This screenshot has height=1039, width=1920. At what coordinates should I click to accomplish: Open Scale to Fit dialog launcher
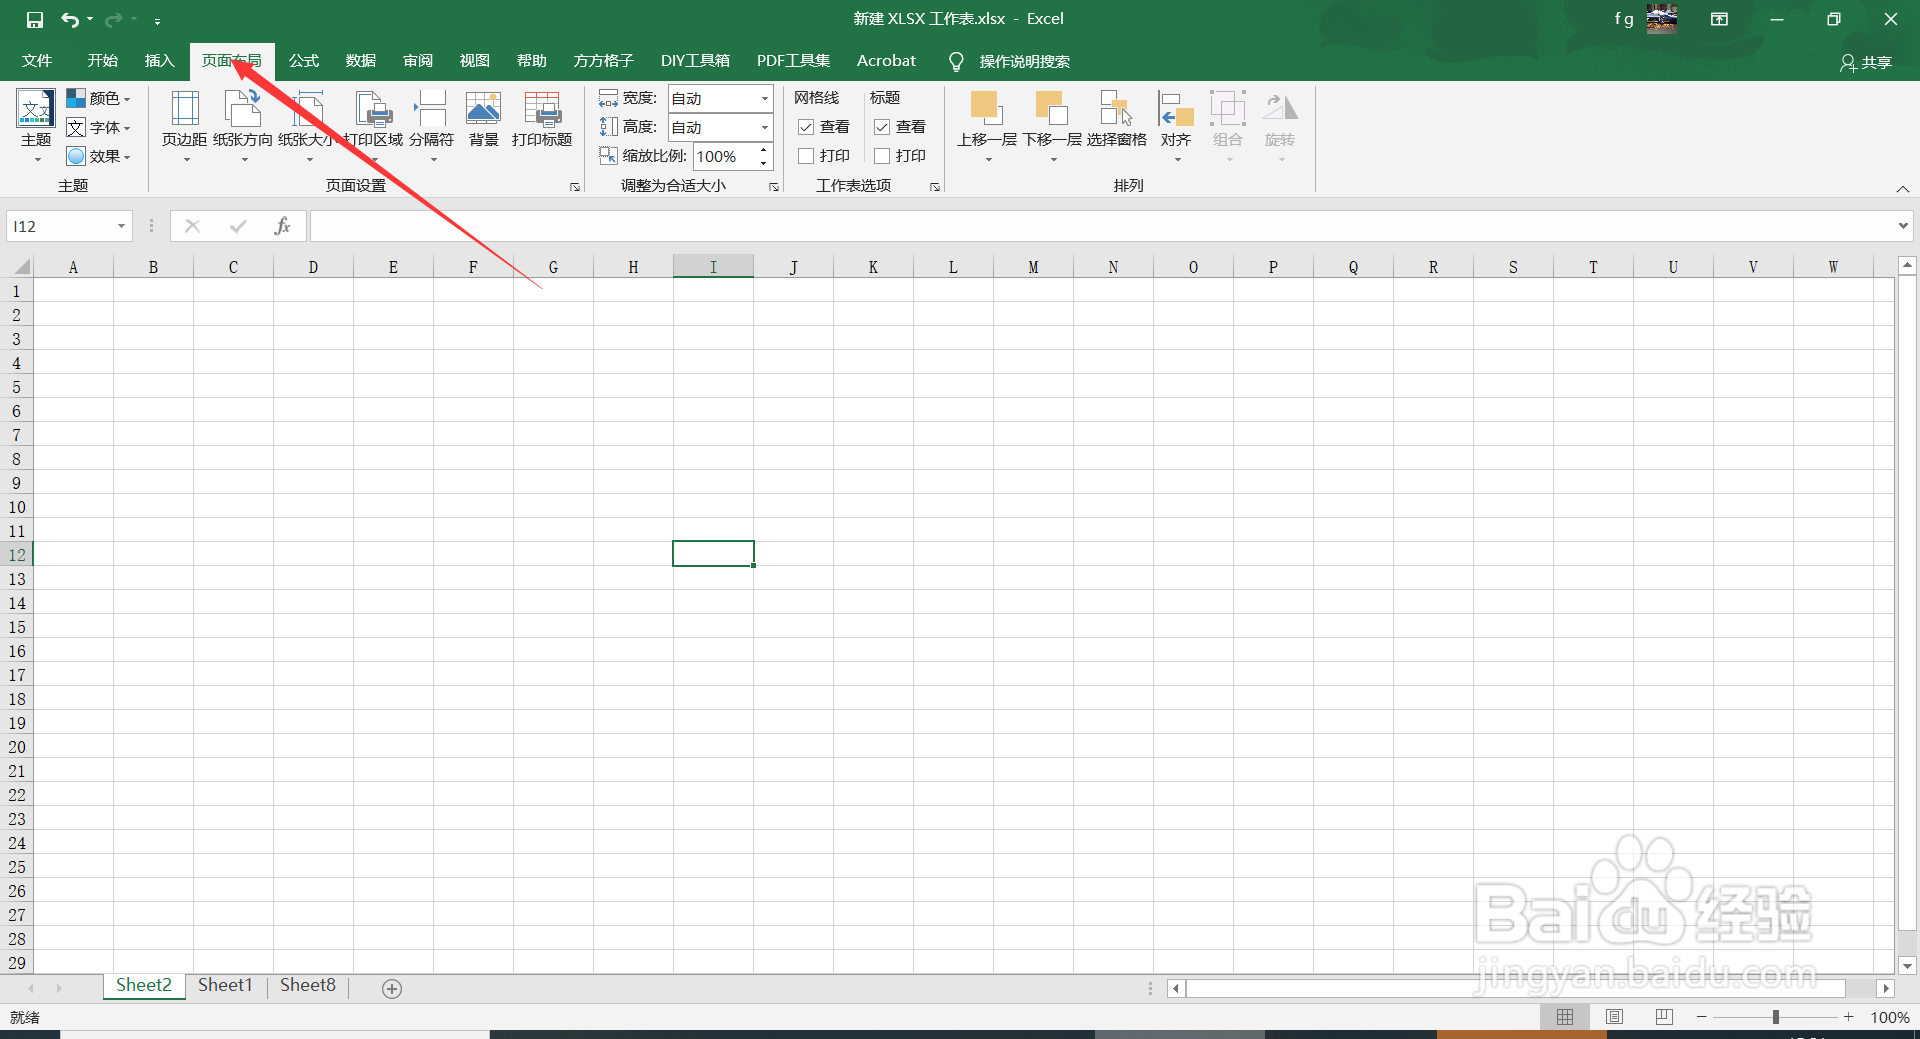[x=774, y=187]
